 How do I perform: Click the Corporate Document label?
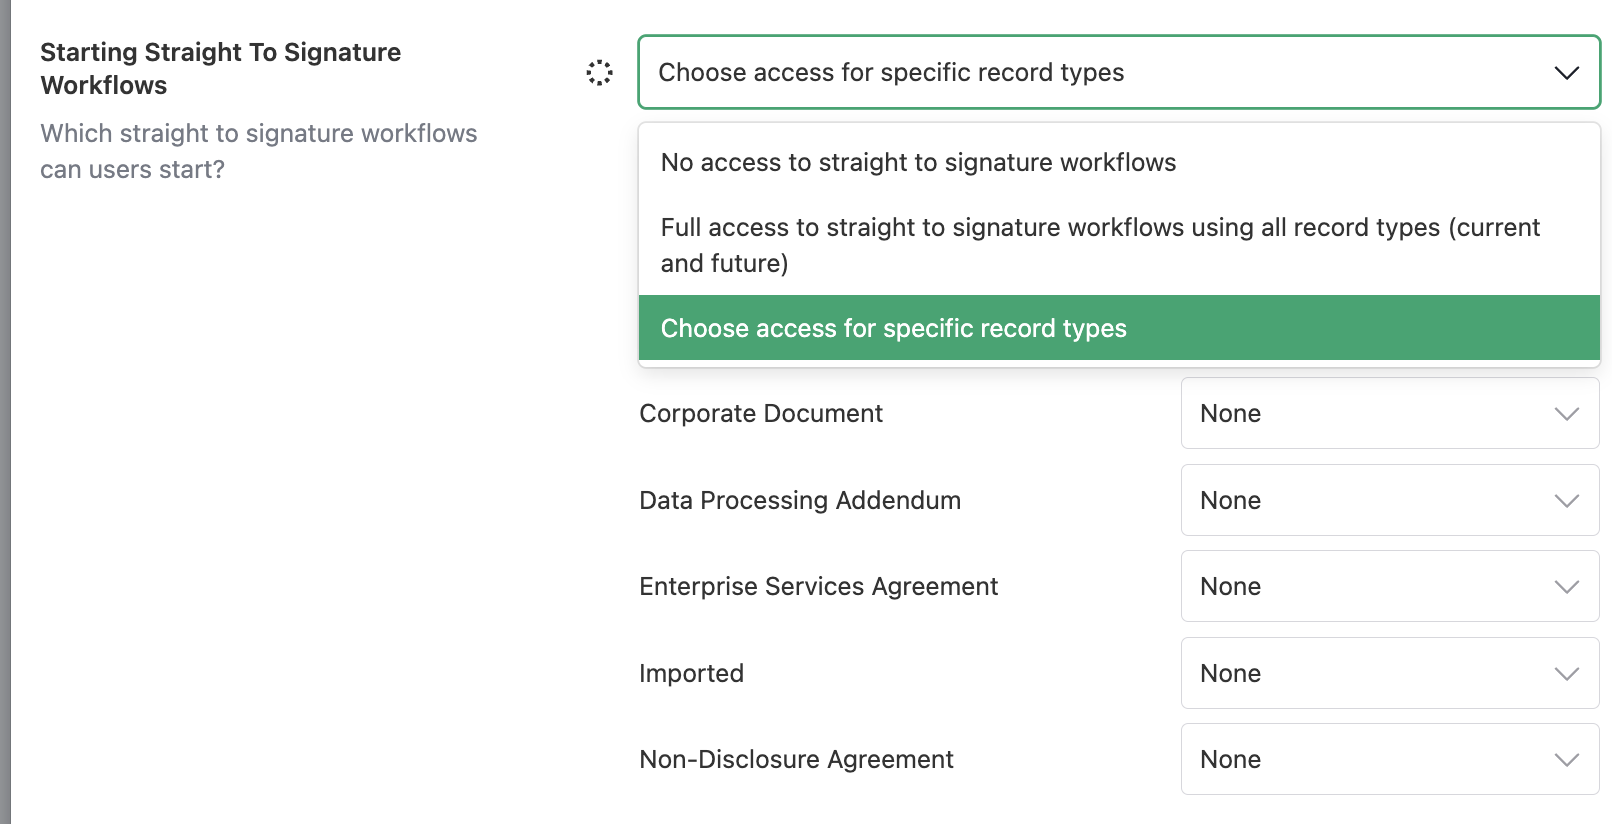click(x=761, y=413)
